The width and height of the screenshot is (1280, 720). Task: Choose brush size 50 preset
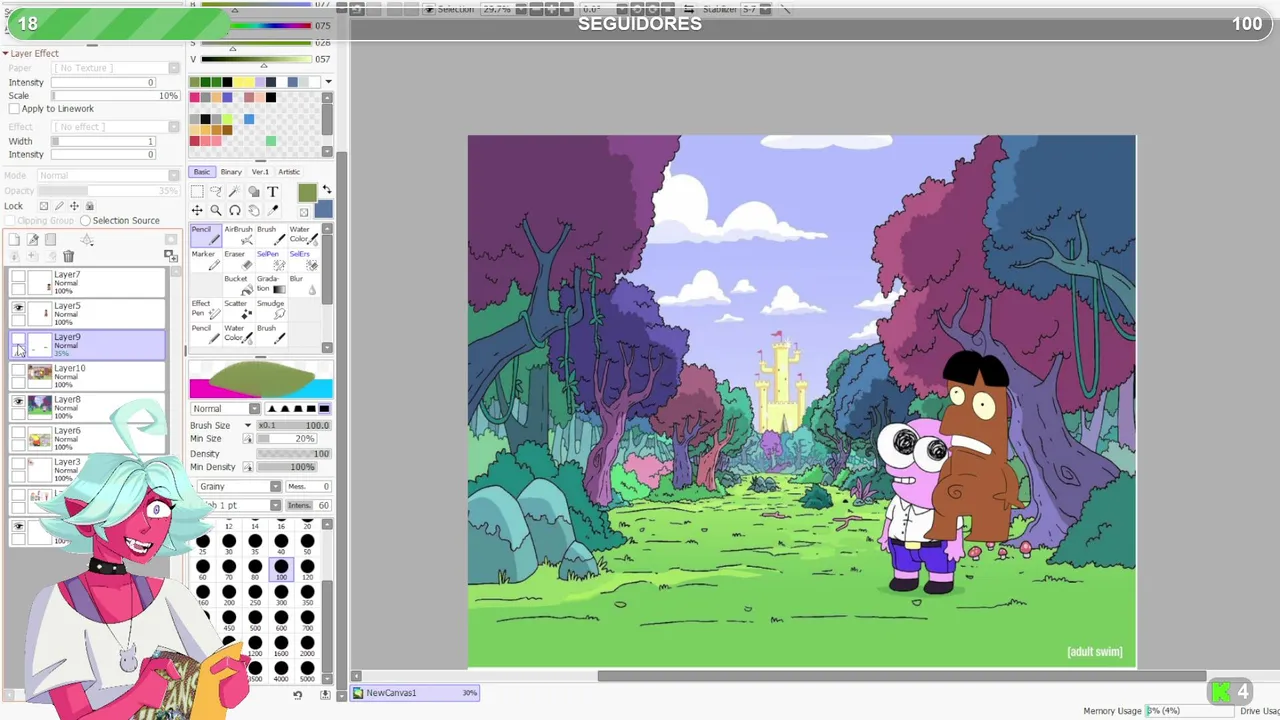[307, 544]
